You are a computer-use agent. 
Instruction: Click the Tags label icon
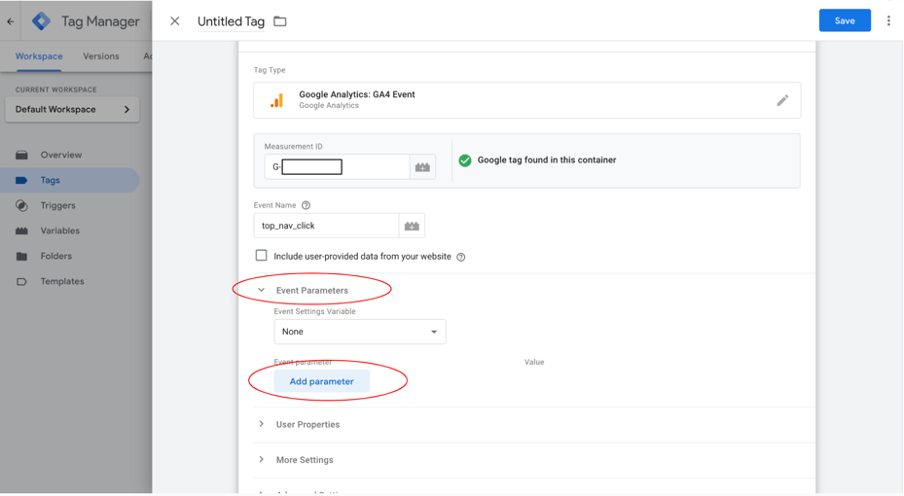pos(22,180)
